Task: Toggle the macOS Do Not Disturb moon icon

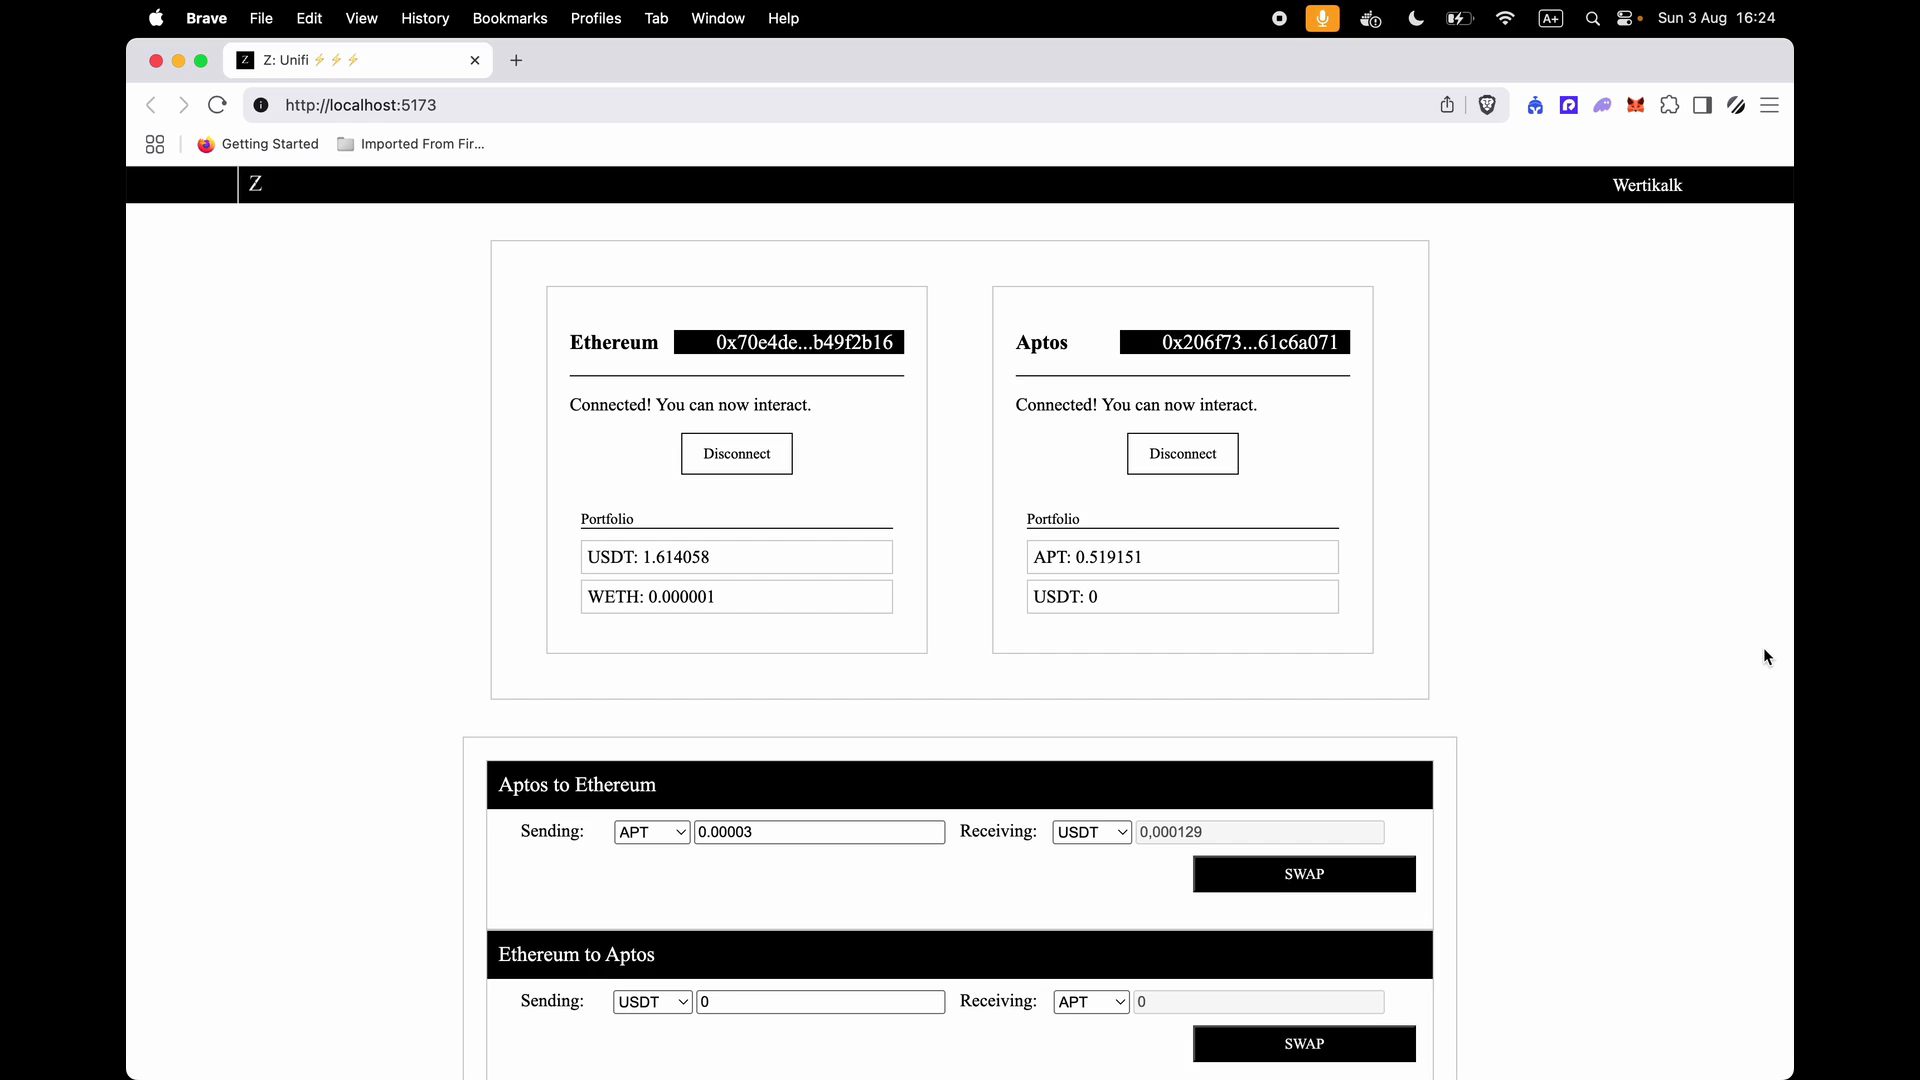Action: coord(1415,18)
